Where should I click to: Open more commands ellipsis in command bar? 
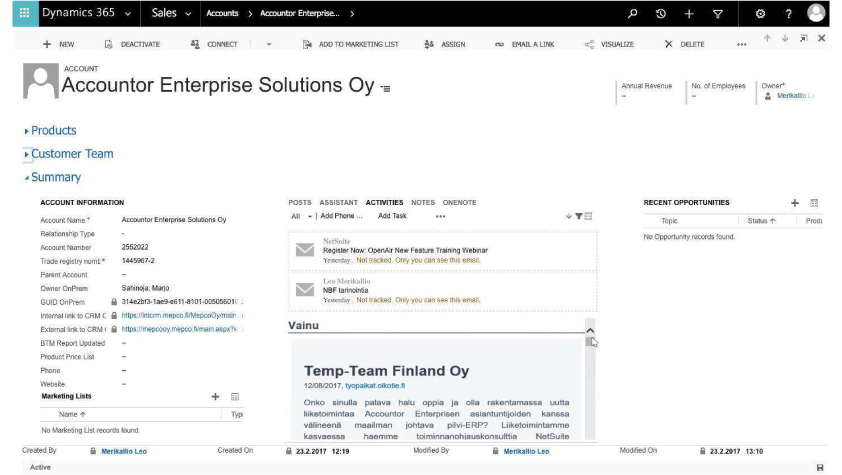pos(742,45)
